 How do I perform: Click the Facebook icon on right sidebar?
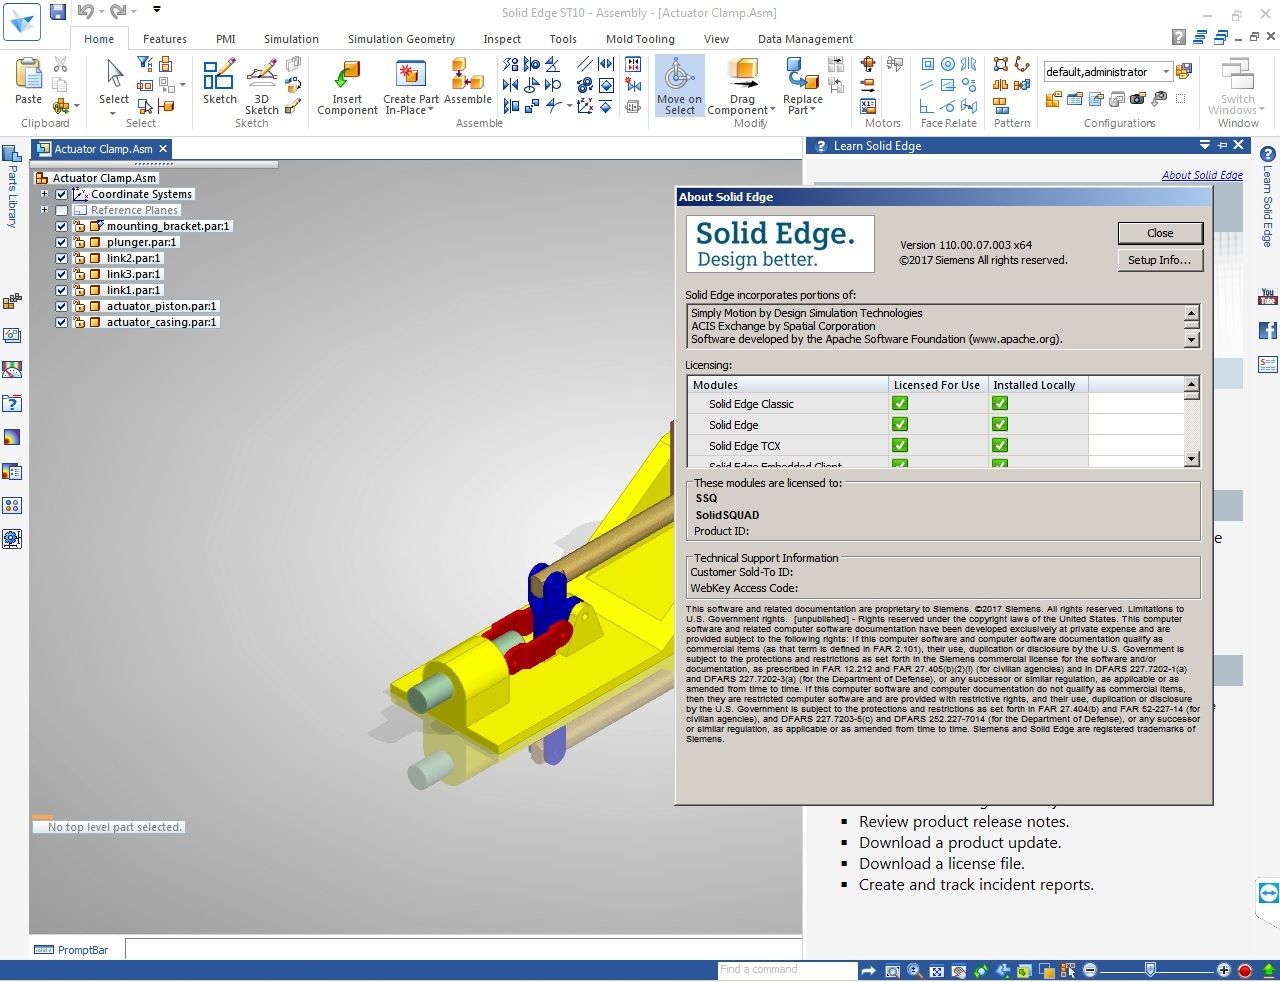[1268, 330]
